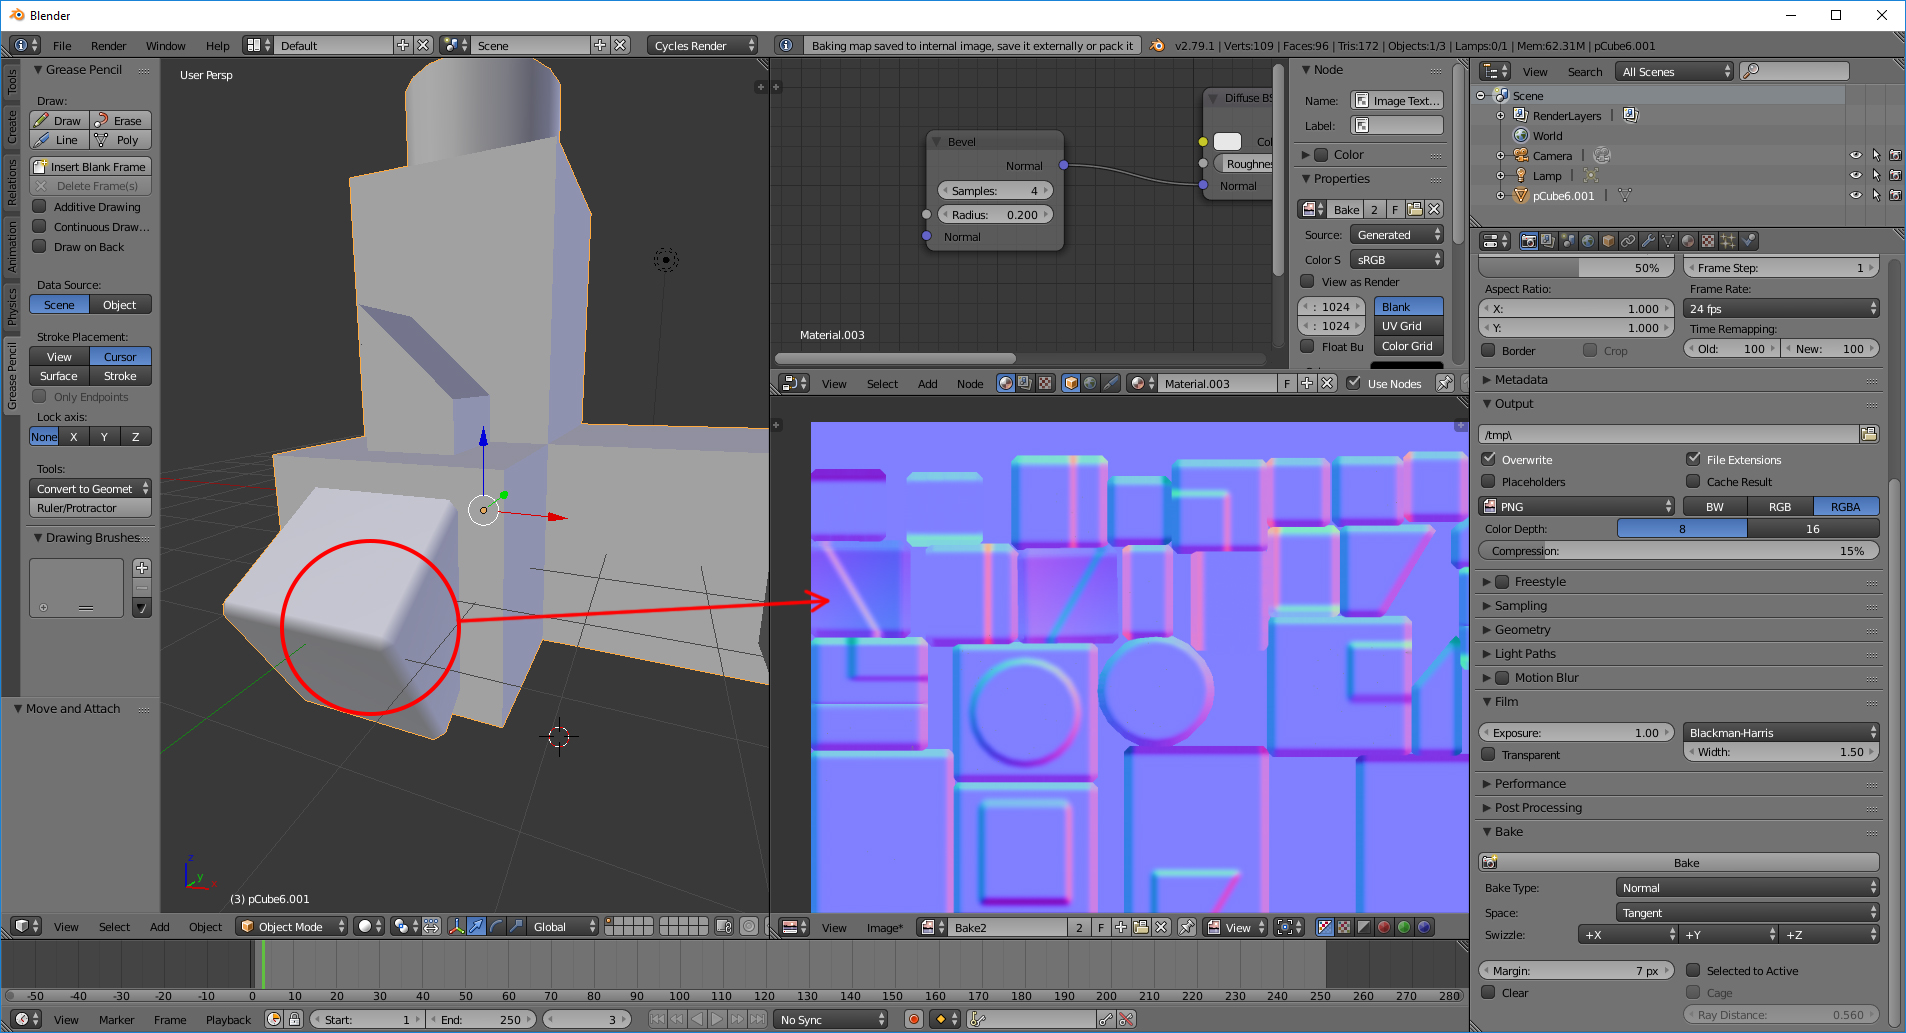
Task: Click the Bake button
Action: [1679, 862]
